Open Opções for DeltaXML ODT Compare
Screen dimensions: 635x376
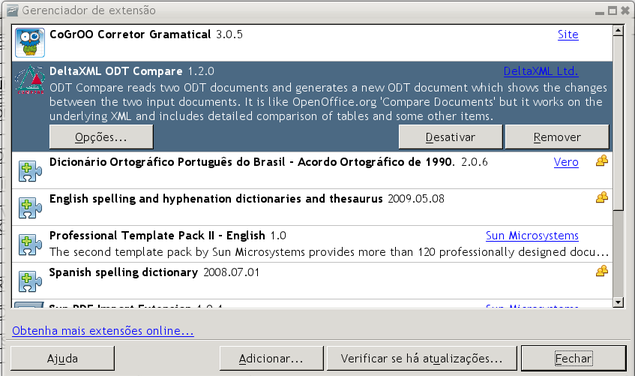(101, 137)
